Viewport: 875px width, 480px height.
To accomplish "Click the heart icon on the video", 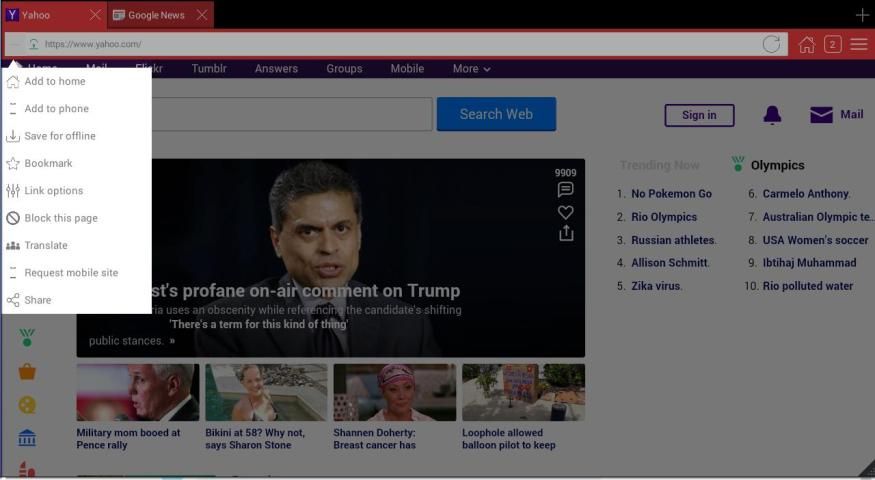I will (x=566, y=212).
